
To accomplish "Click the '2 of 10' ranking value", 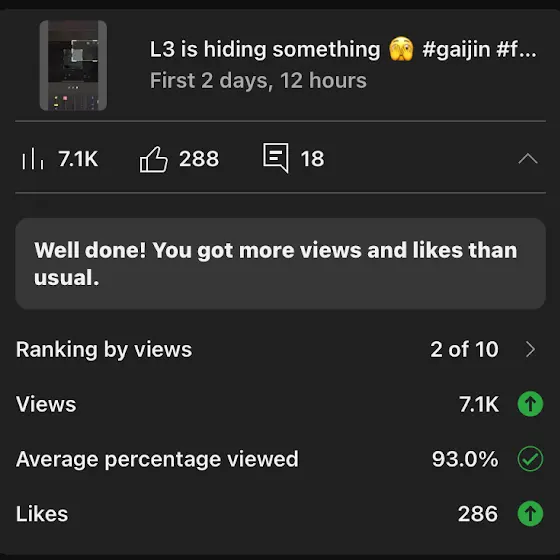I will [464, 349].
